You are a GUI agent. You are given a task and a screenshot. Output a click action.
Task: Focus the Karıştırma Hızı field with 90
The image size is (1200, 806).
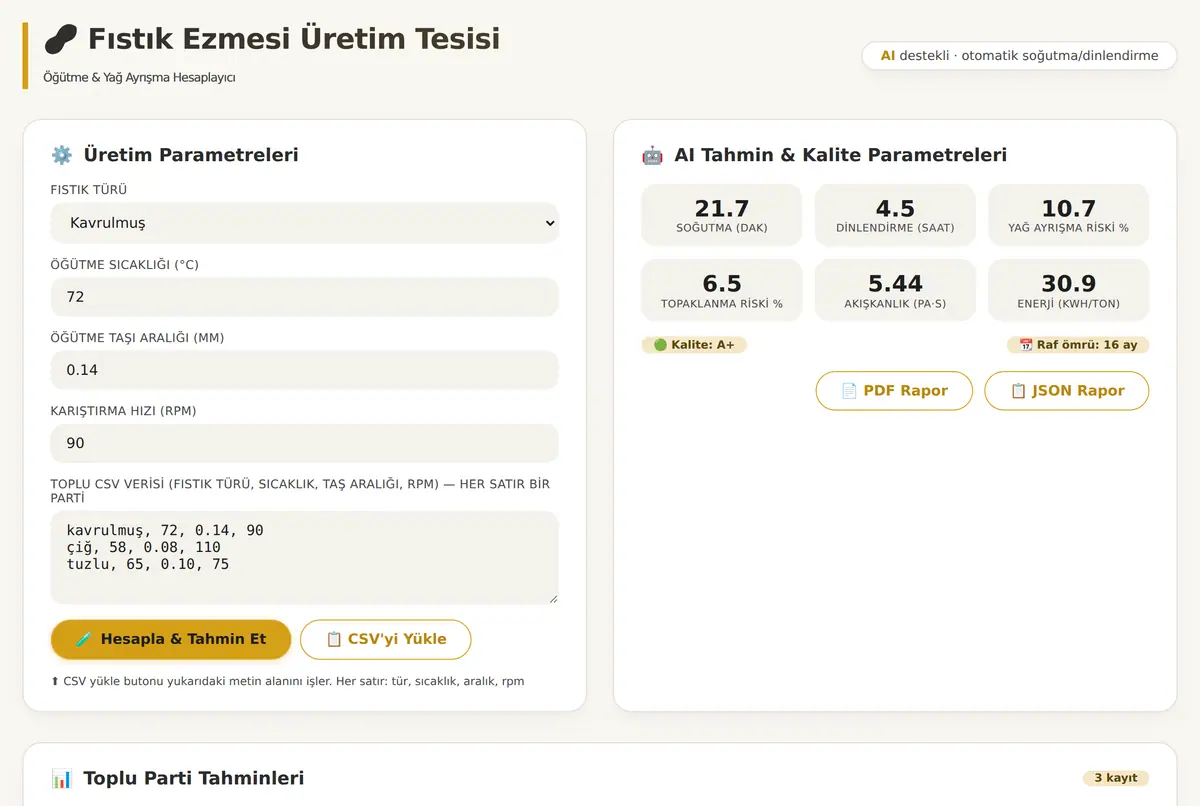(304, 443)
